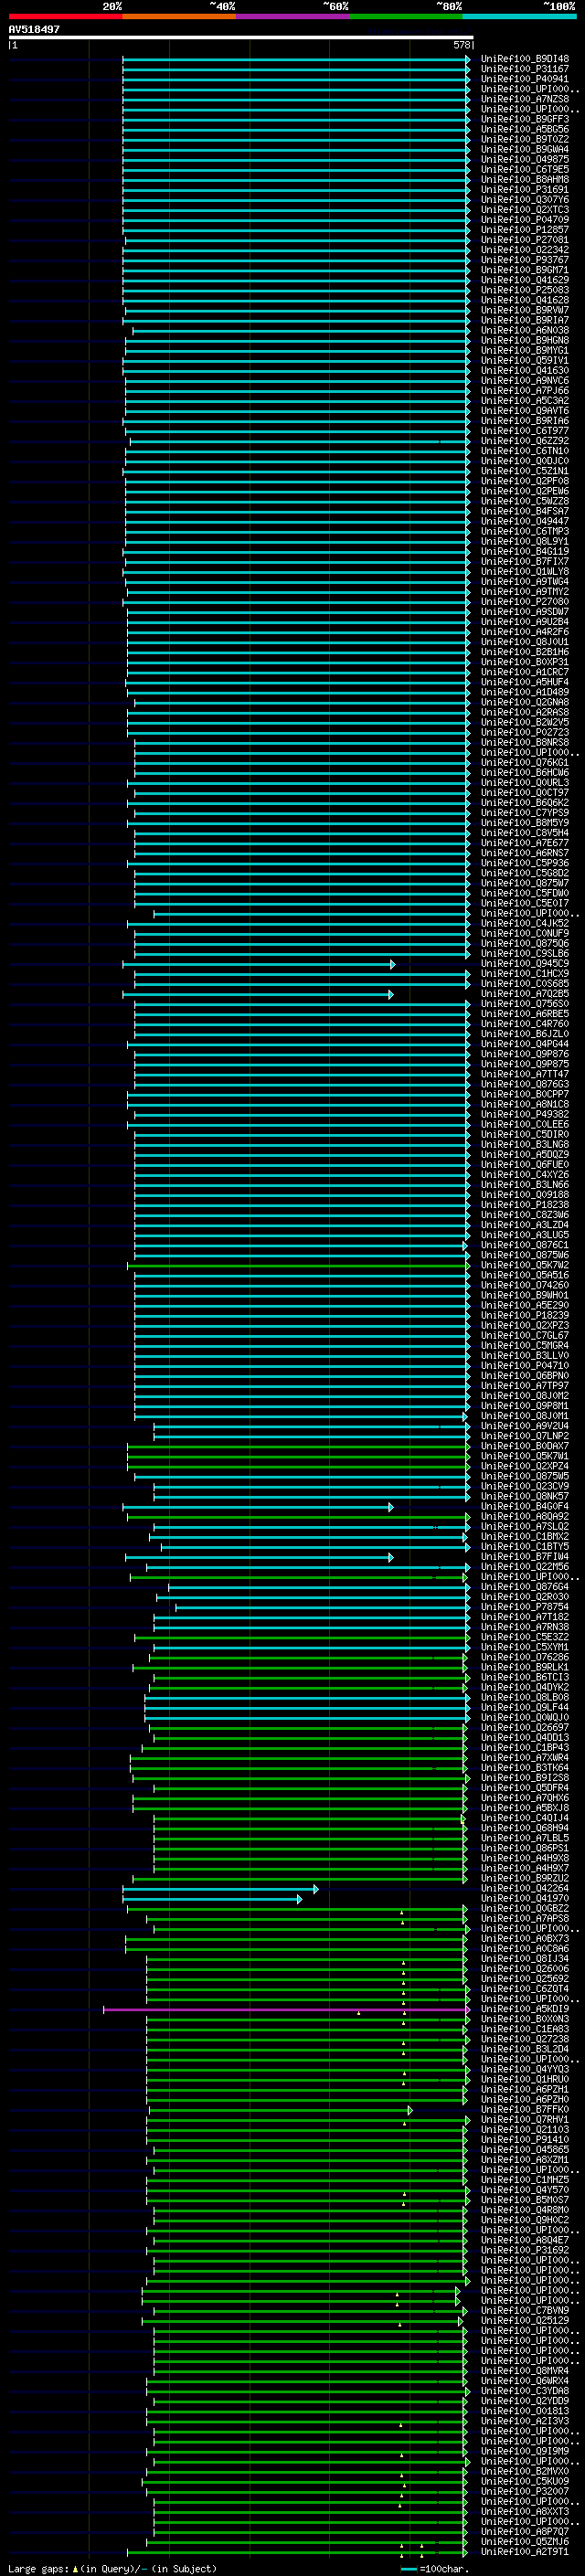Click the UniRef100_Q42264 hit label
This screenshot has height=2576, width=585.
[x=524, y=1888]
